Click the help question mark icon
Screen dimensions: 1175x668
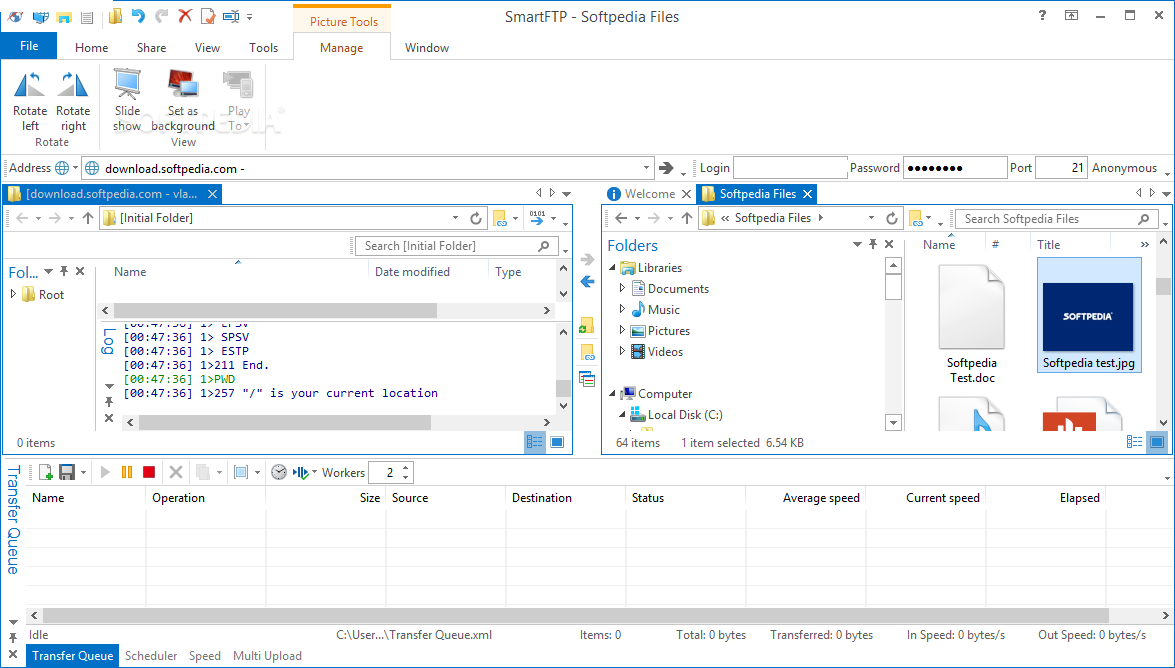point(1042,15)
